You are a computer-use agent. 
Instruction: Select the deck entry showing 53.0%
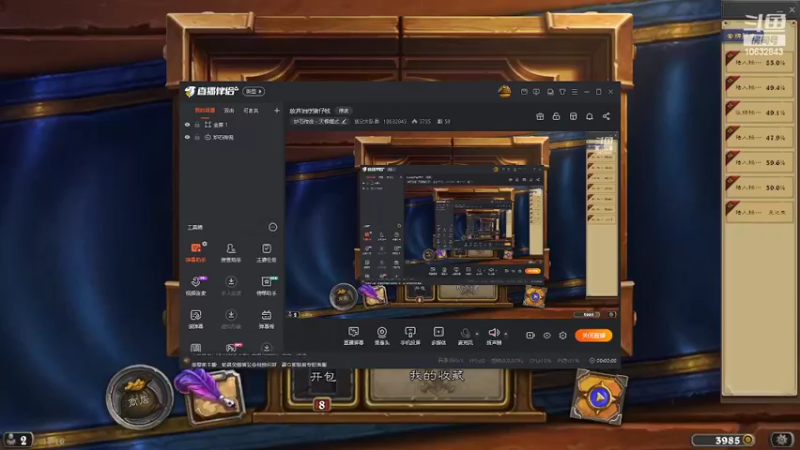pos(759,62)
